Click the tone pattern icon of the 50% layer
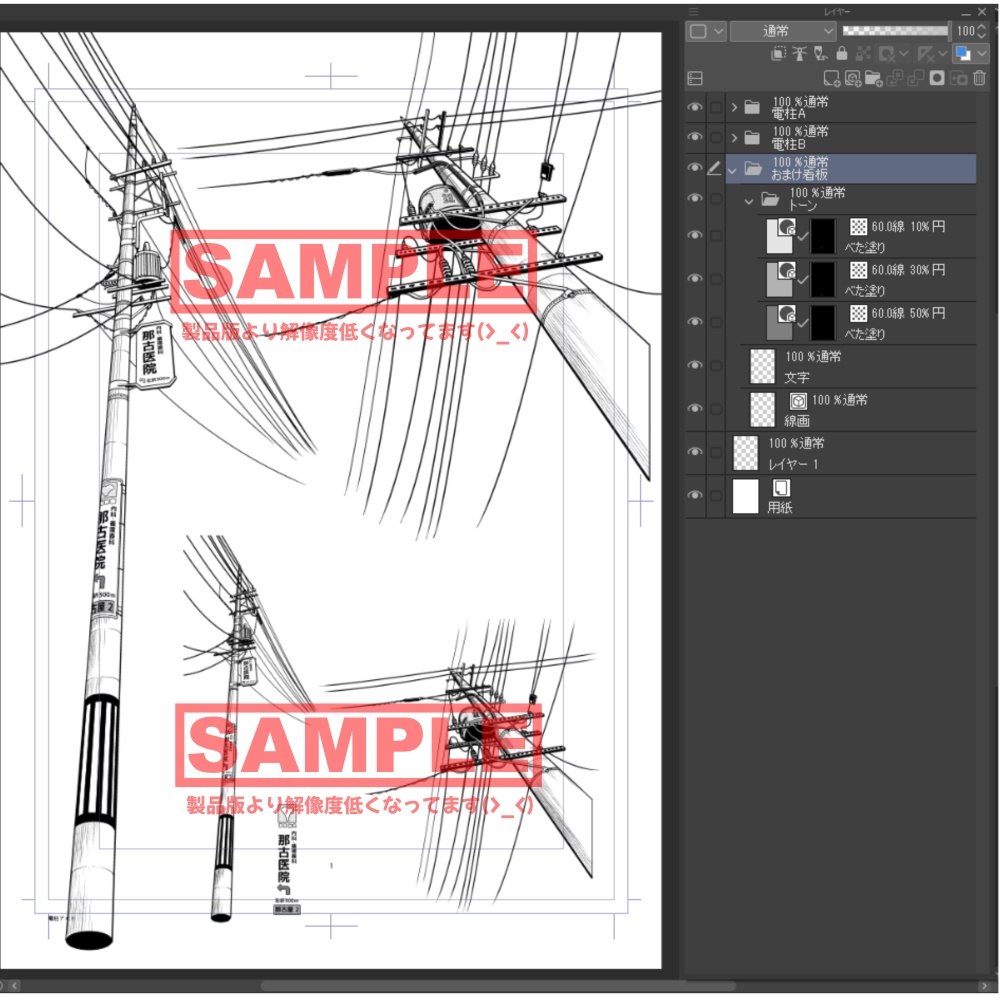This screenshot has width=1000, height=1000. (x=858, y=313)
